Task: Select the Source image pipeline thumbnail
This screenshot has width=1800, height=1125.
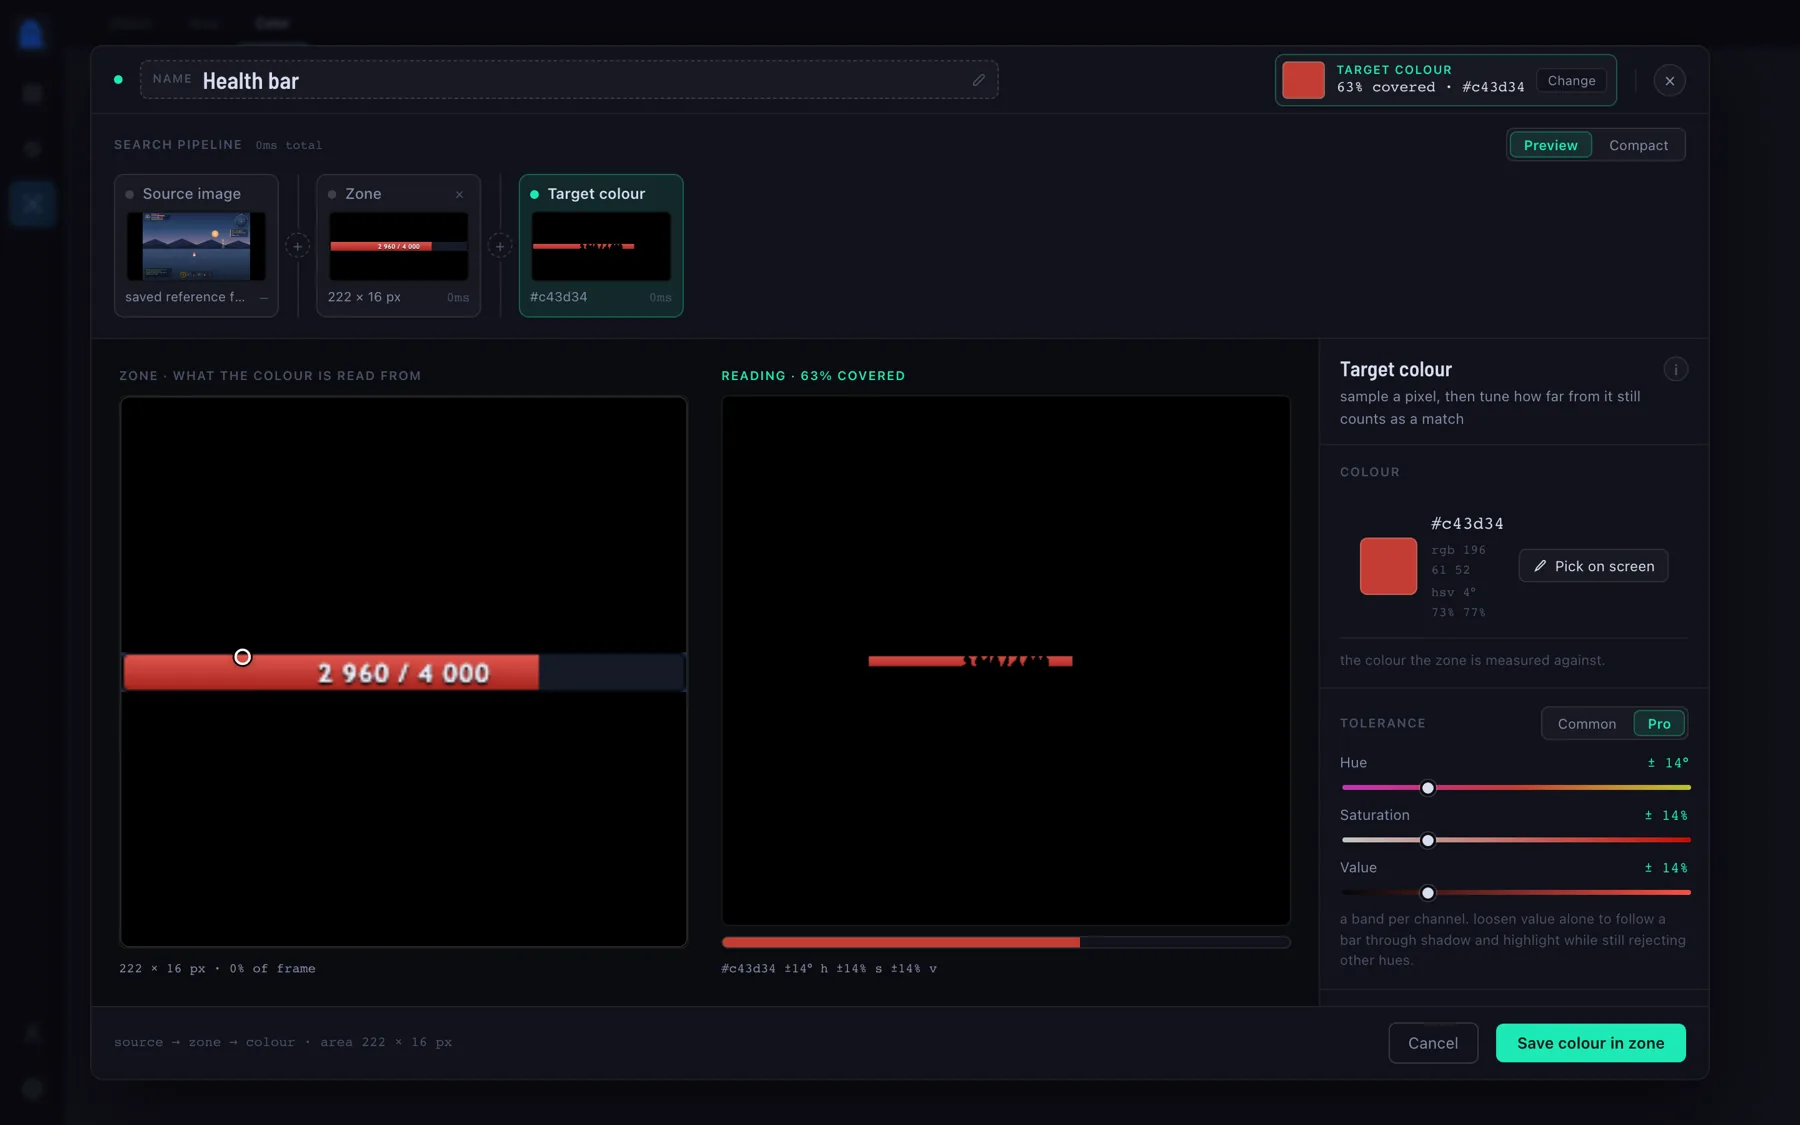Action: (196, 246)
